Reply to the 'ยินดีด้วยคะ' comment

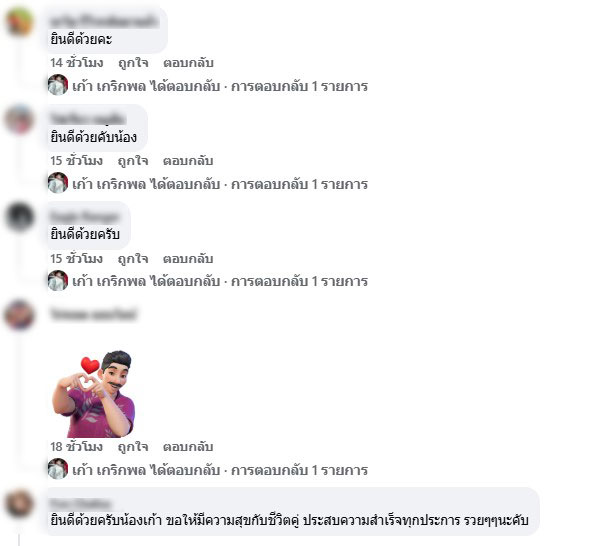[188, 63]
